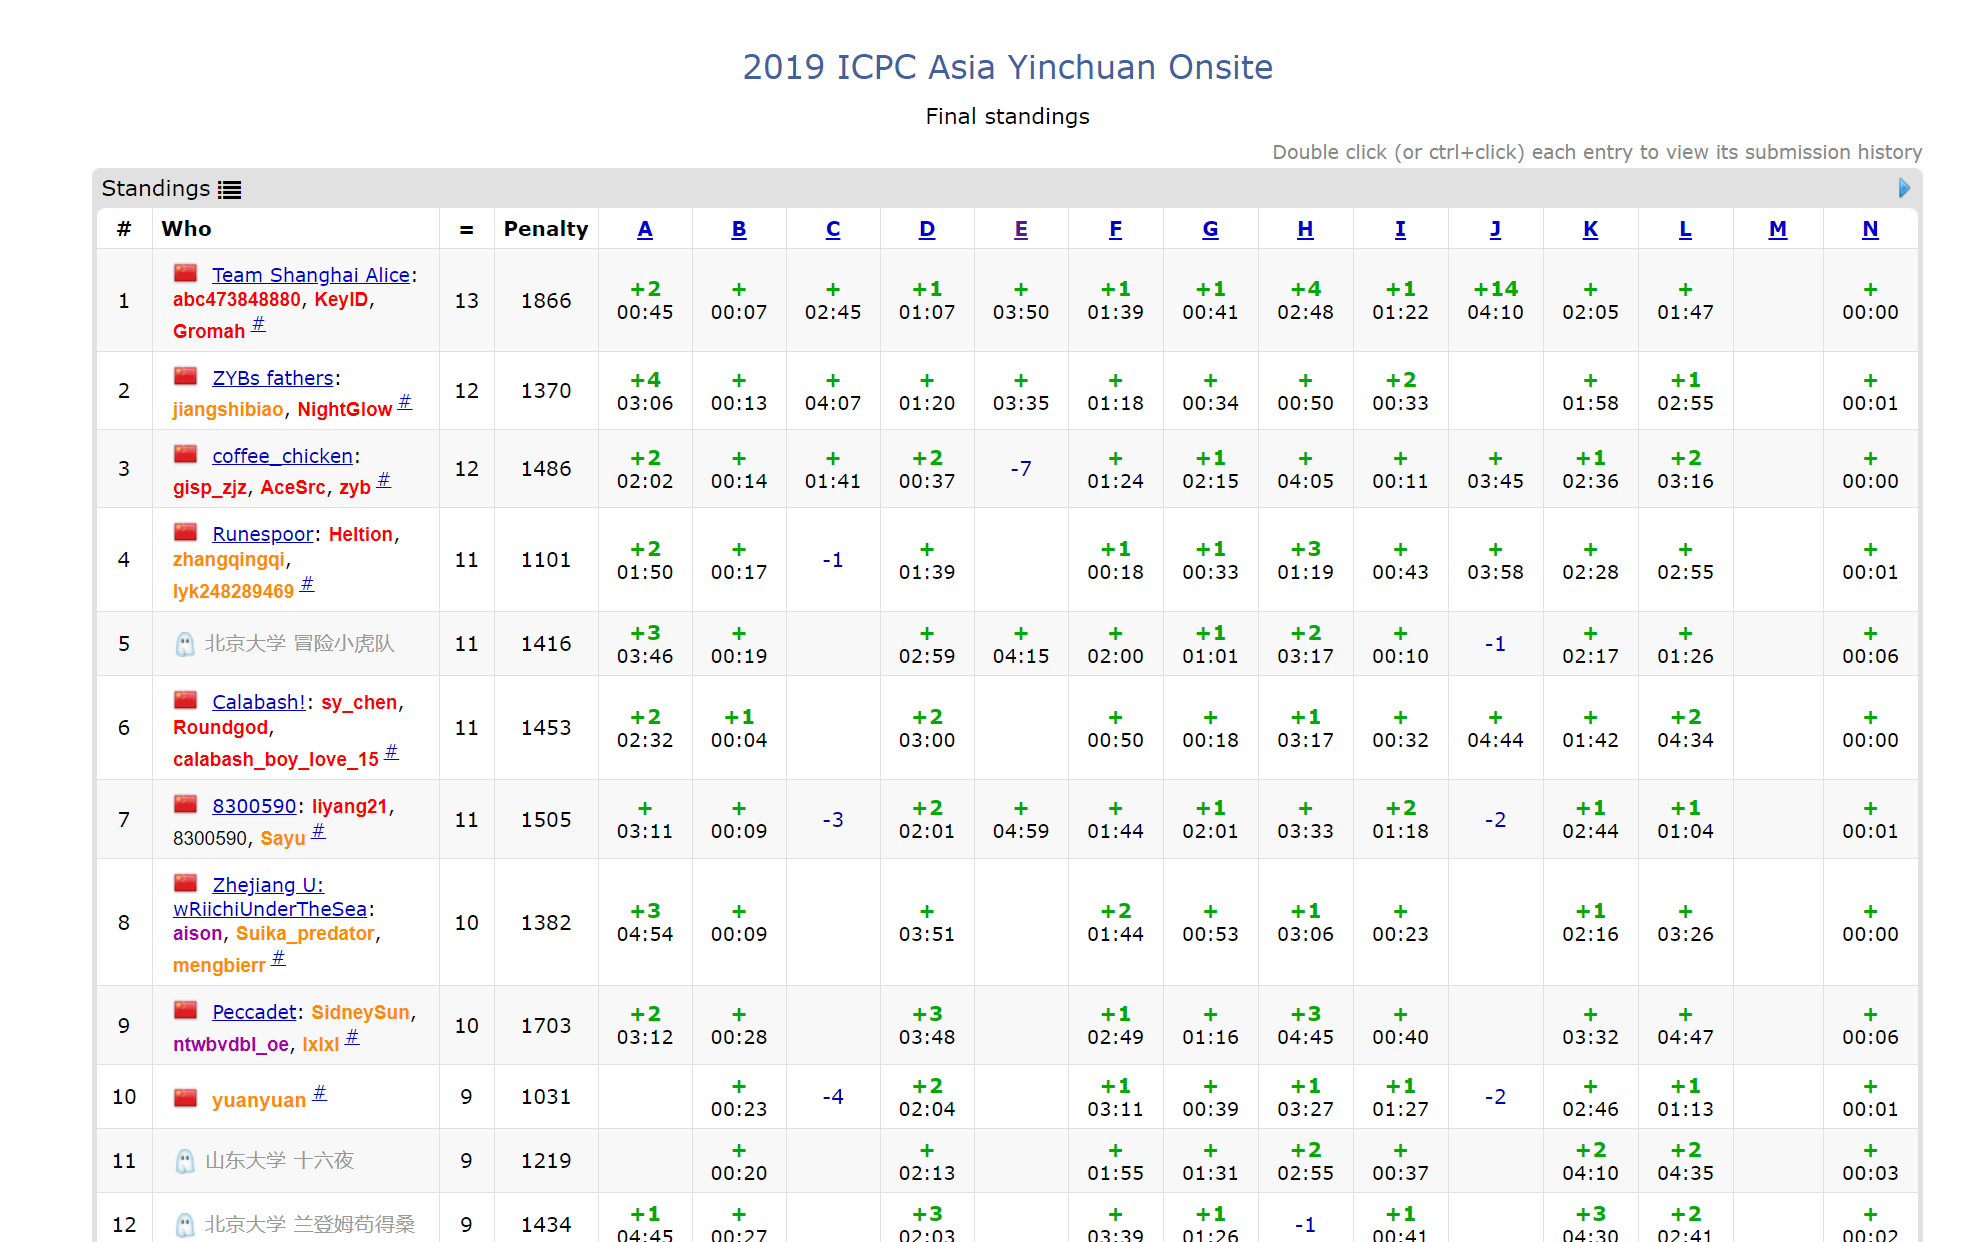The height and width of the screenshot is (1242, 1976).
Task: Click the blue arrow at standings header right
Action: pyautogui.click(x=1903, y=188)
